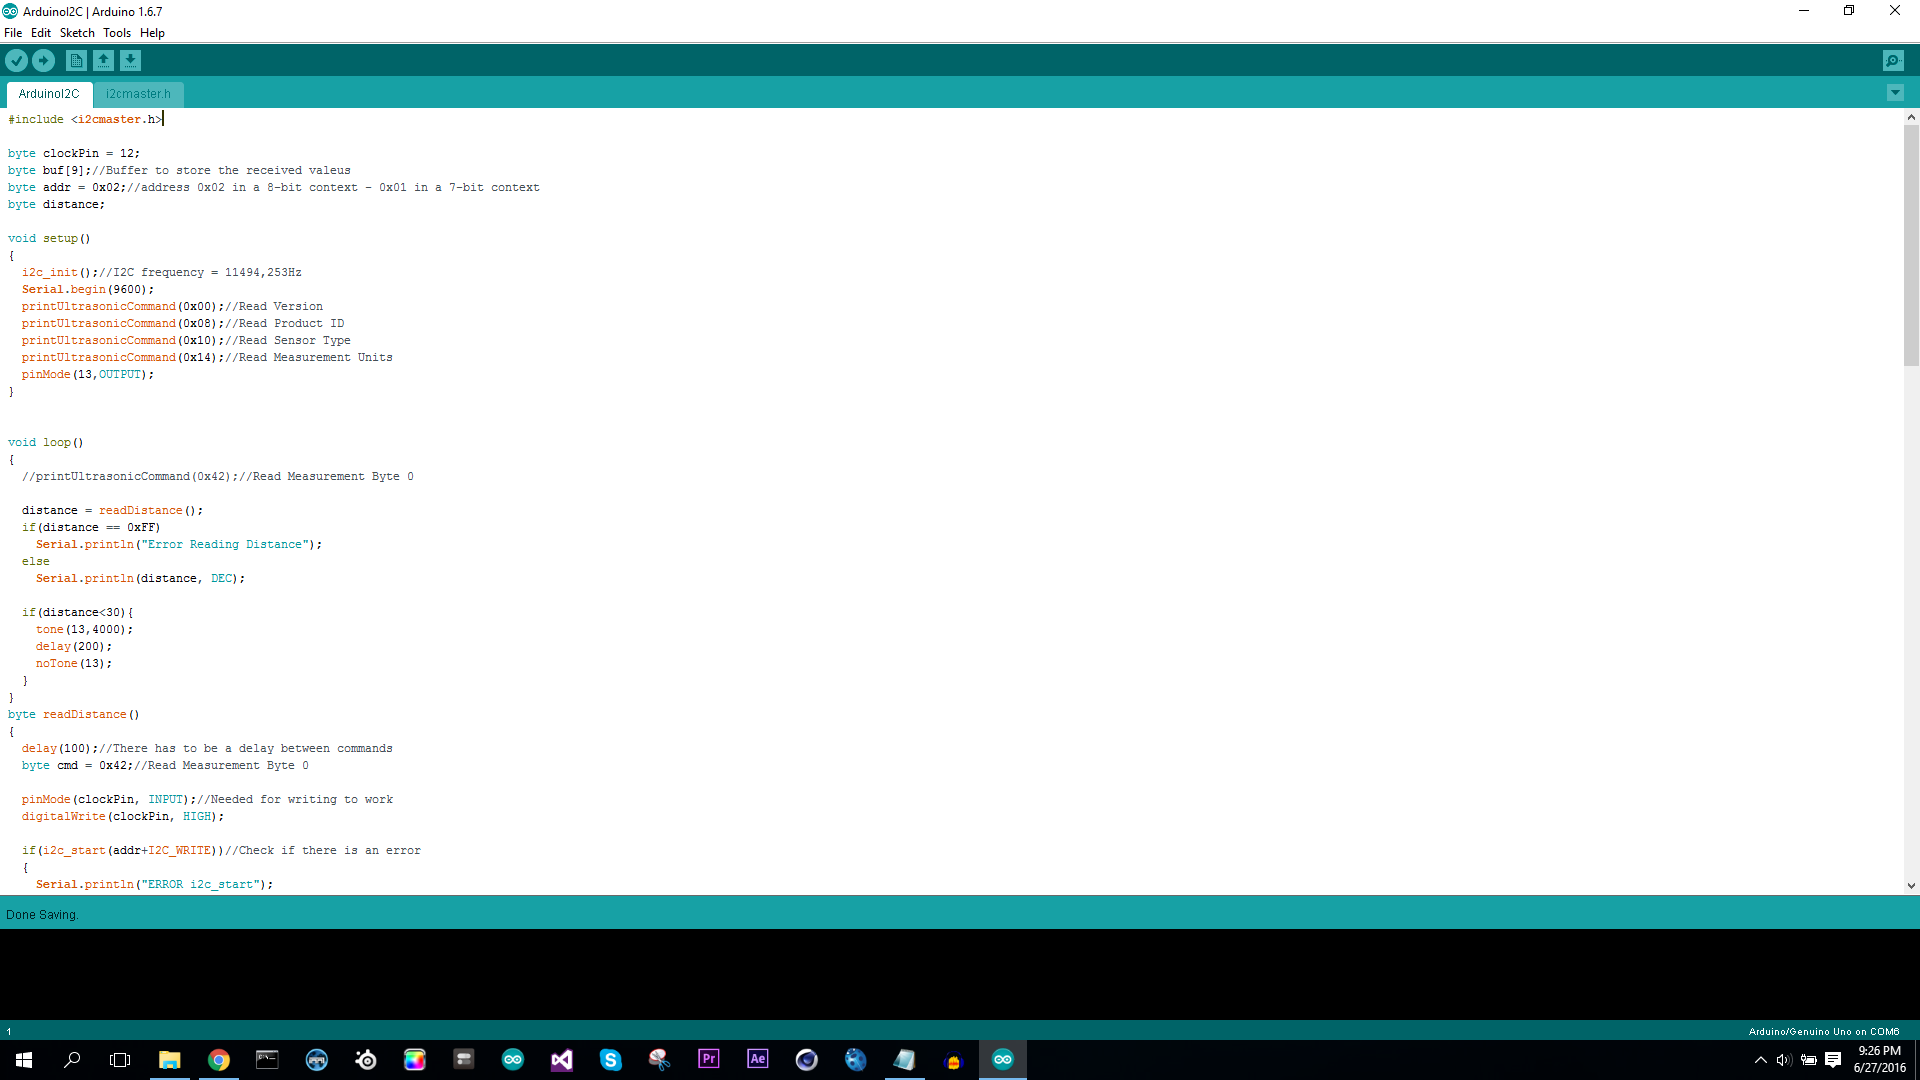Upload the sketch using the arrow icon
This screenshot has height=1080, width=1920.
point(43,60)
